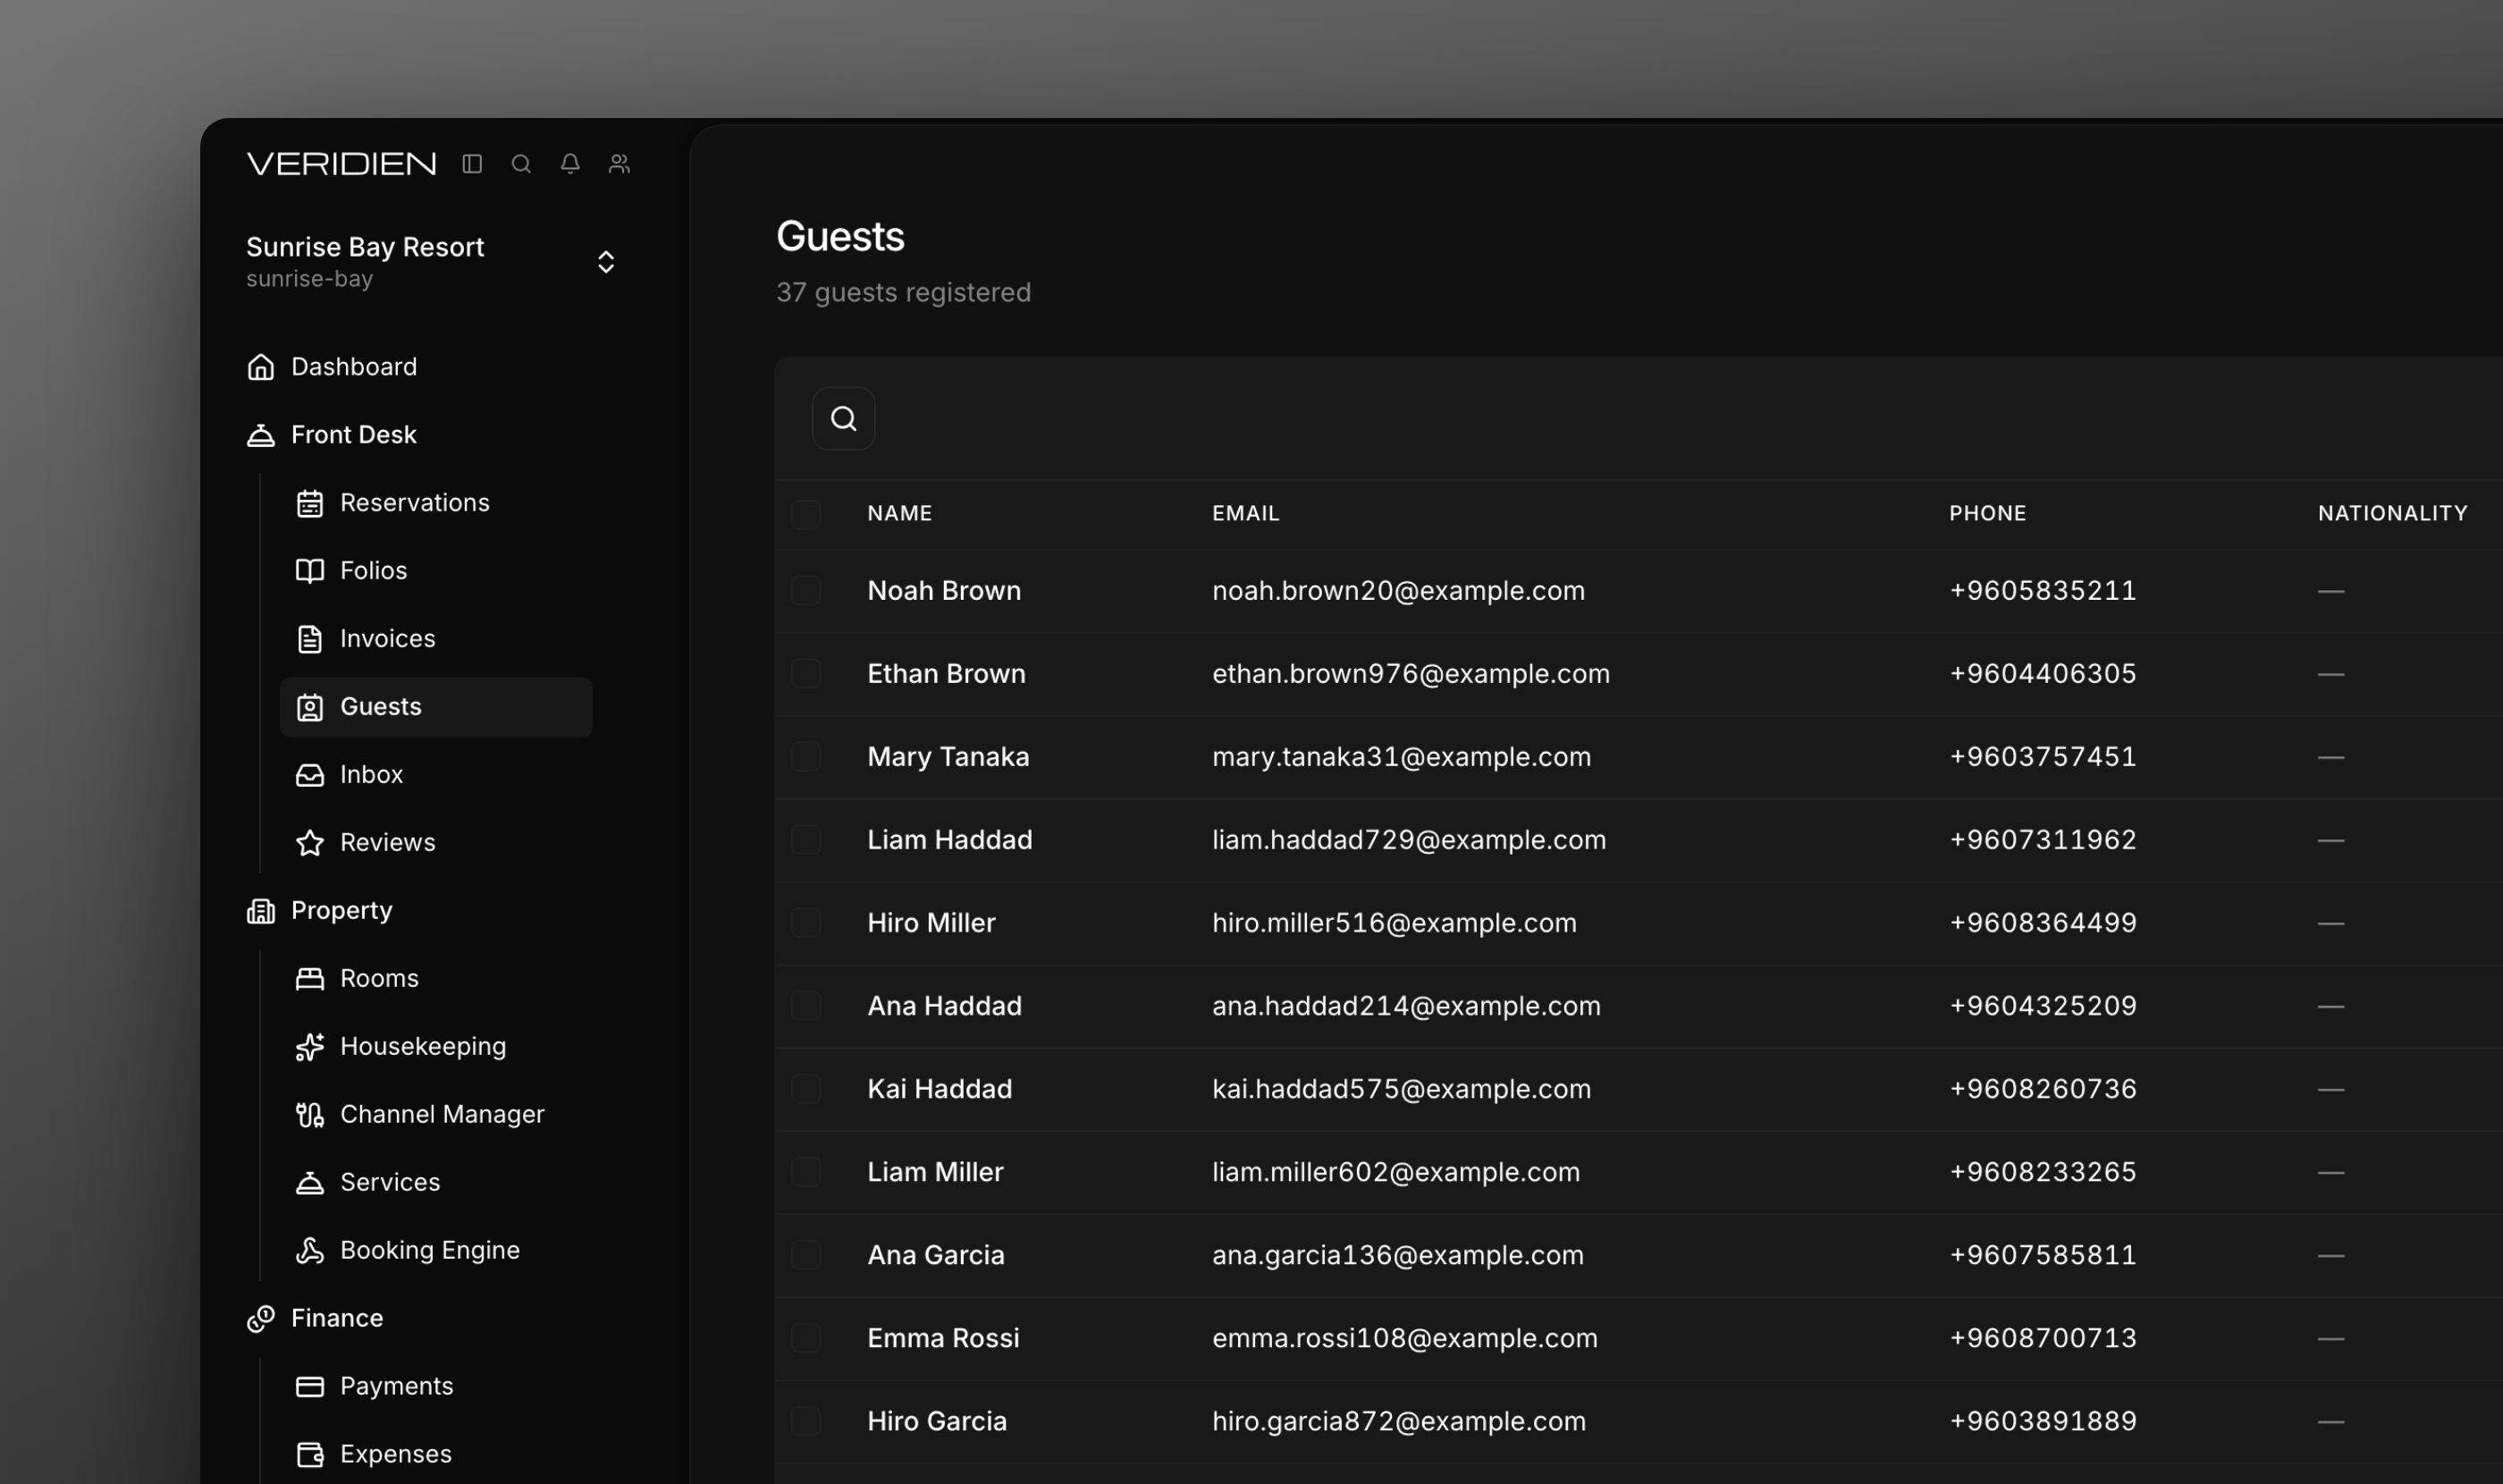Open Rooms page

(380, 979)
